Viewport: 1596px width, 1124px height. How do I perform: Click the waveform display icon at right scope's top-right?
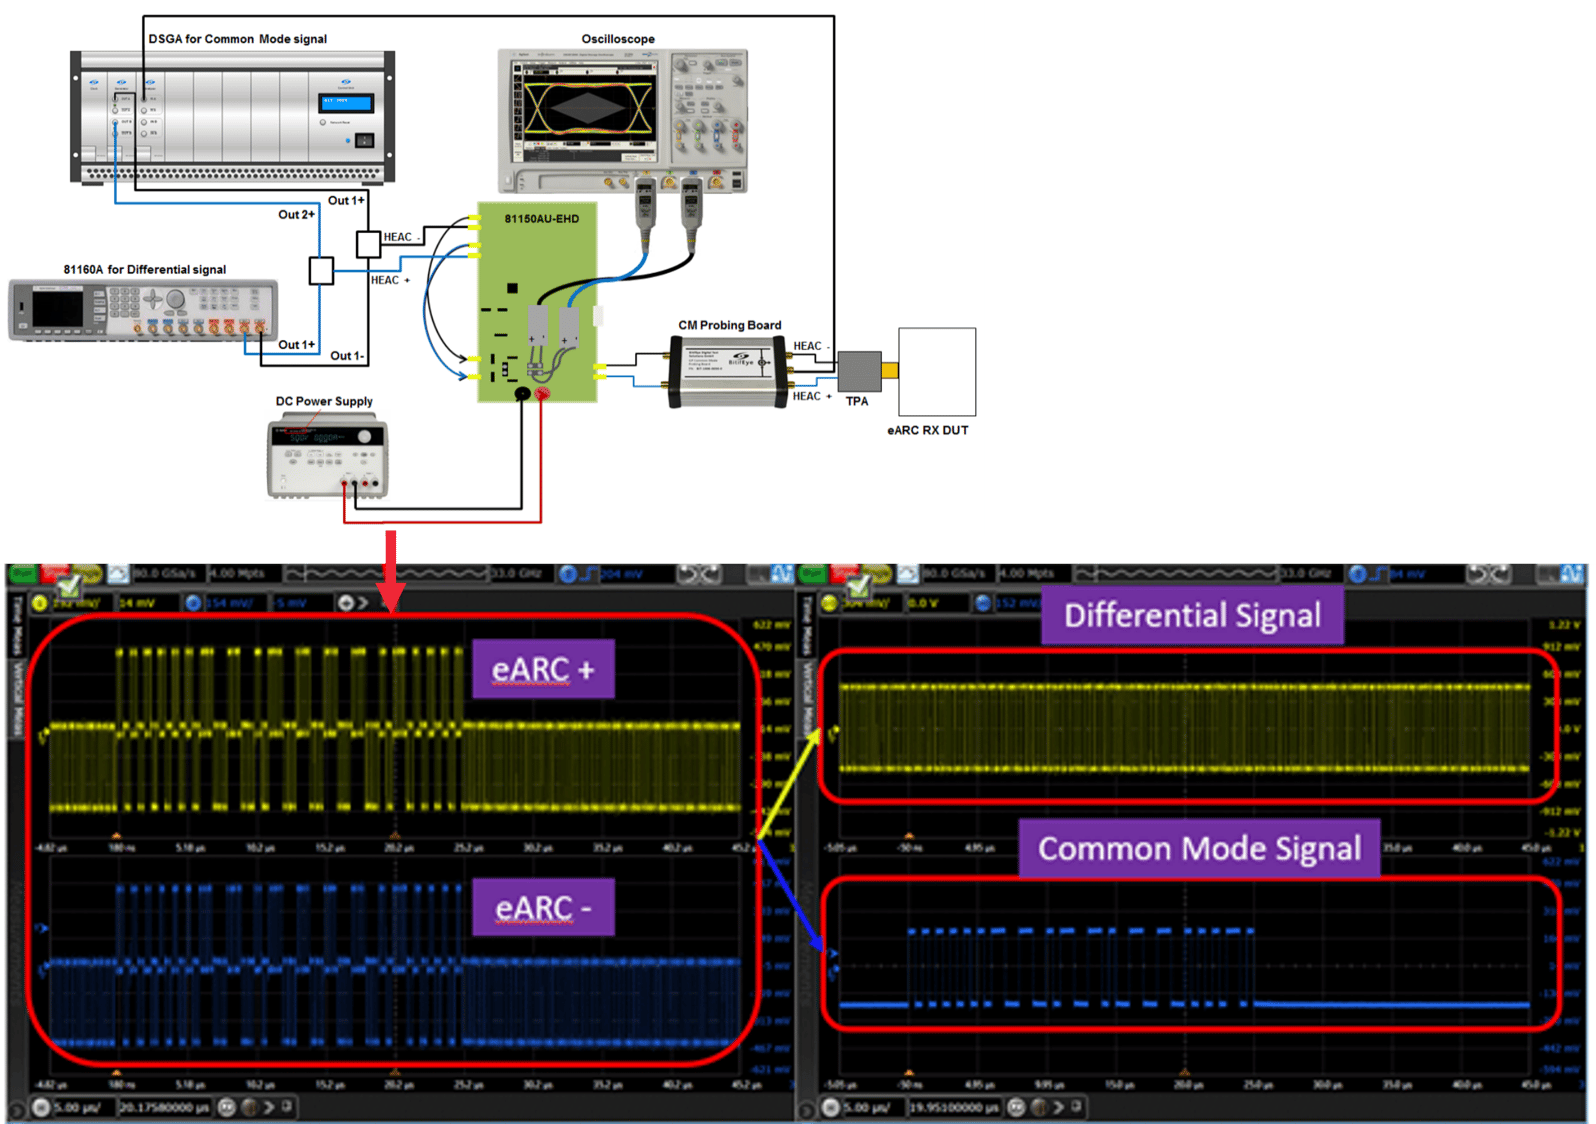1570,574
